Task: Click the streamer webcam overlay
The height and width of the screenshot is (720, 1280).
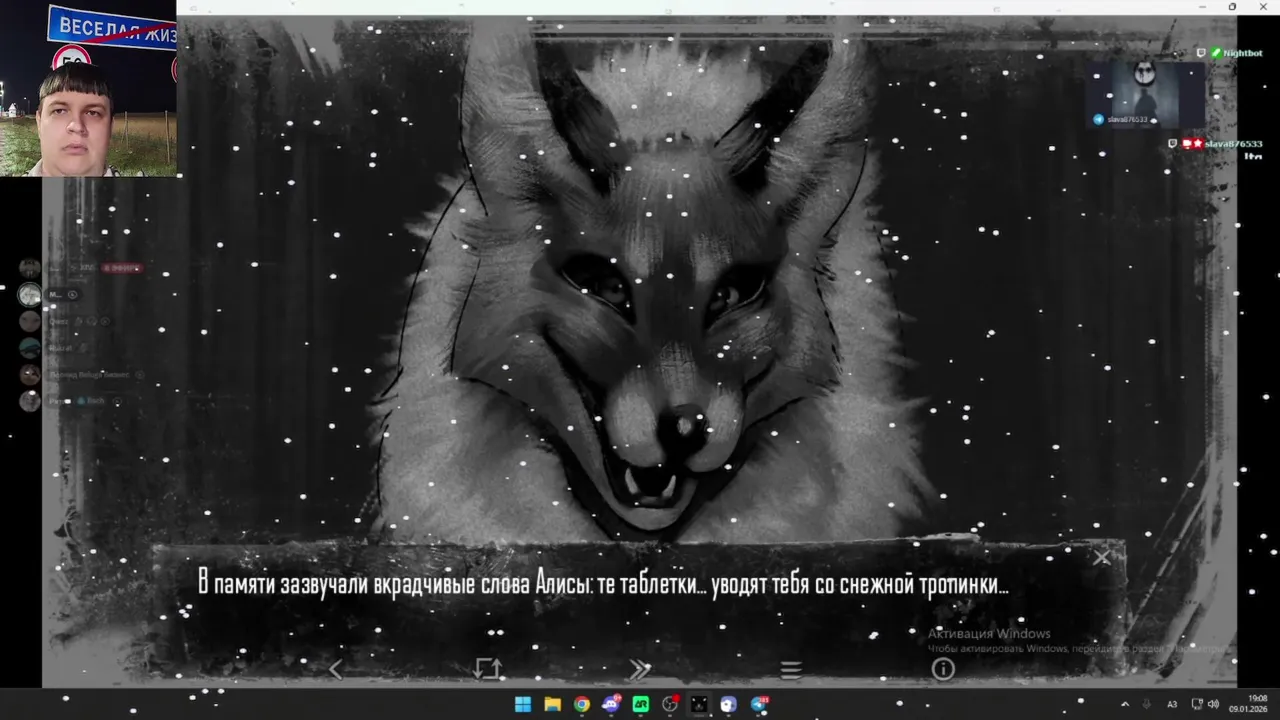Action: pyautogui.click(x=88, y=88)
